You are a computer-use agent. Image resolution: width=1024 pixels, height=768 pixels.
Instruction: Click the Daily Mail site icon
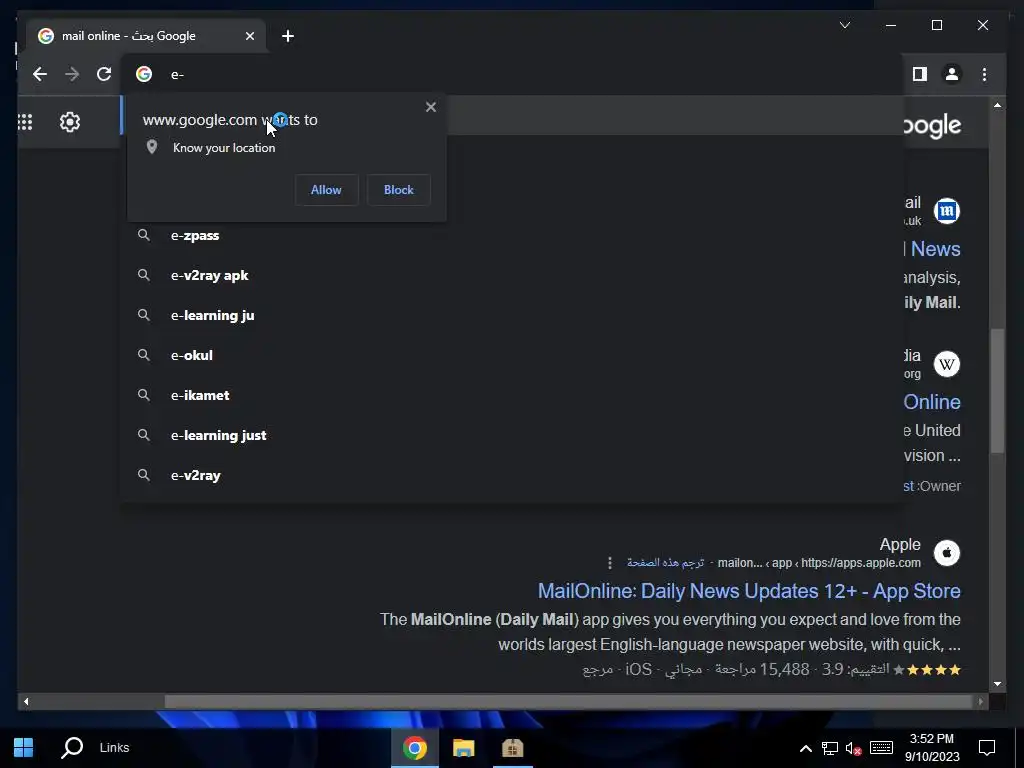[947, 211]
